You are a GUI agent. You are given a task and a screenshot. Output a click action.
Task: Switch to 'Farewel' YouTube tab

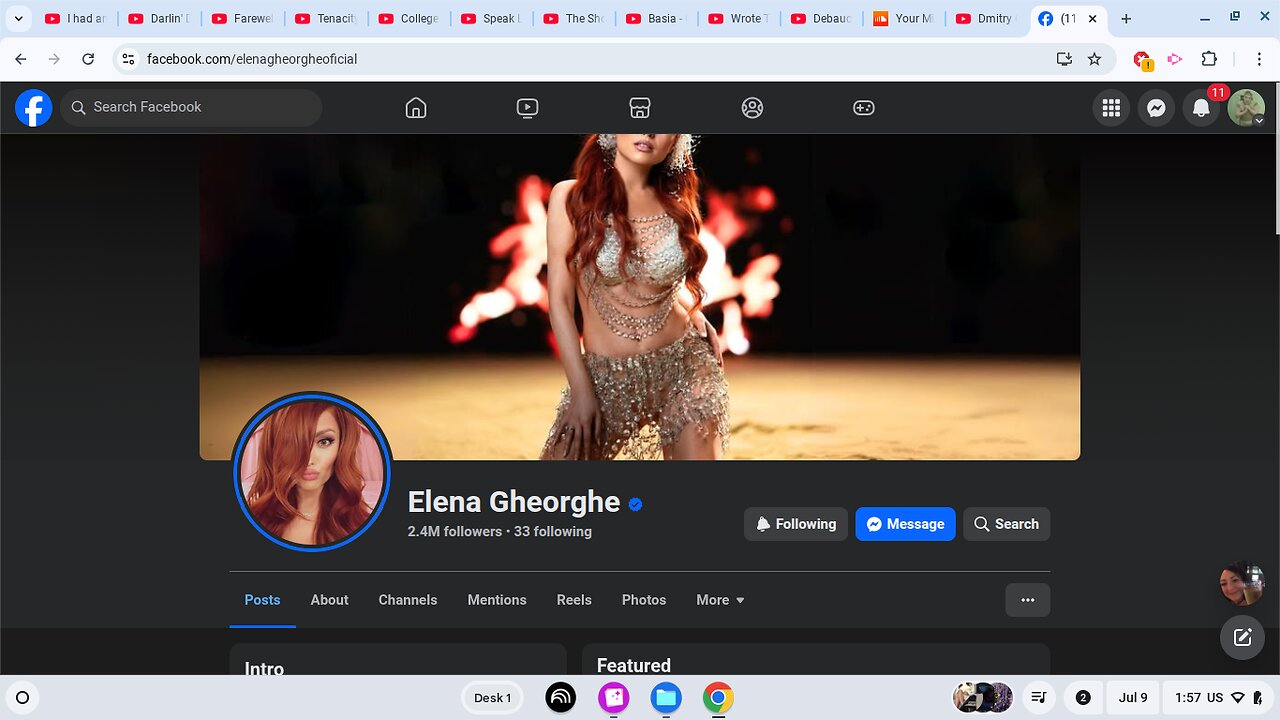[243, 18]
